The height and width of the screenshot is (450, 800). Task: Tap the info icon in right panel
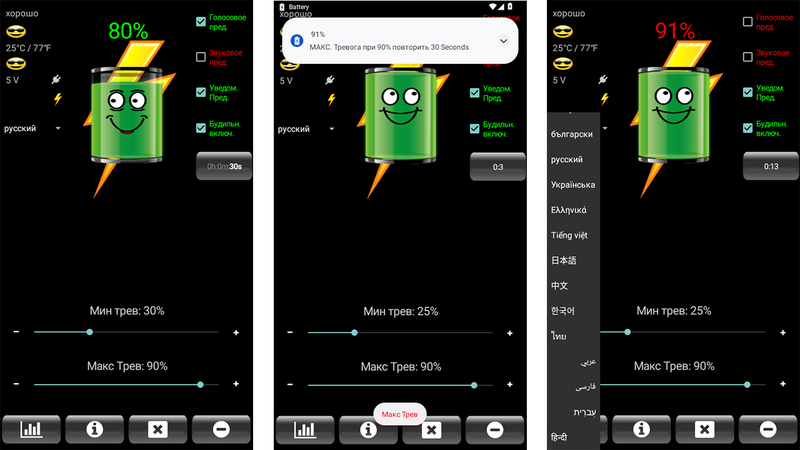tap(641, 429)
